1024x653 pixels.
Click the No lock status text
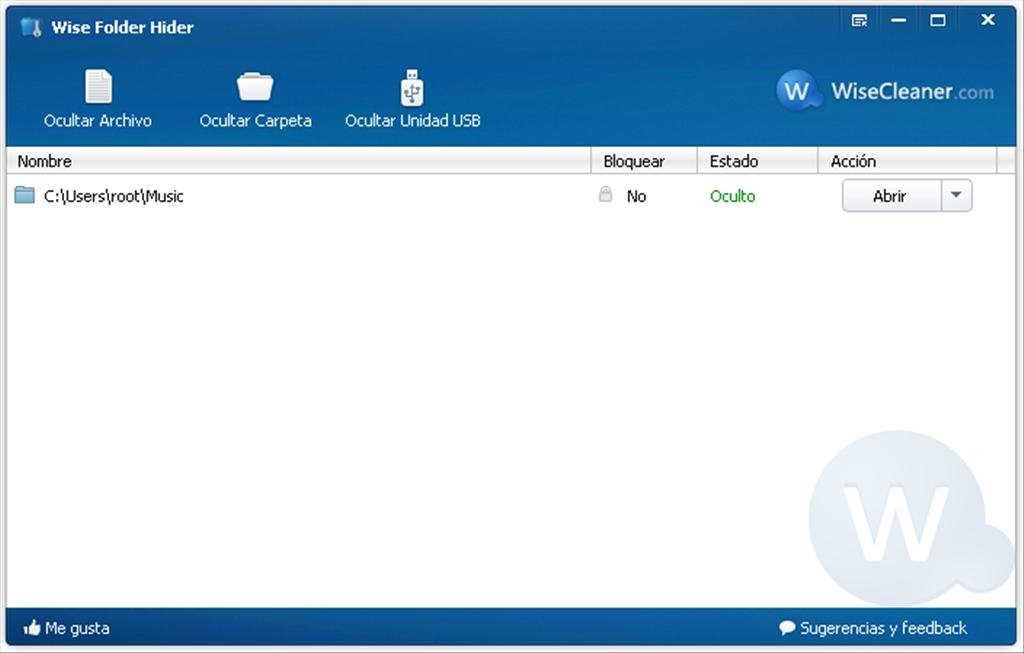click(x=636, y=197)
